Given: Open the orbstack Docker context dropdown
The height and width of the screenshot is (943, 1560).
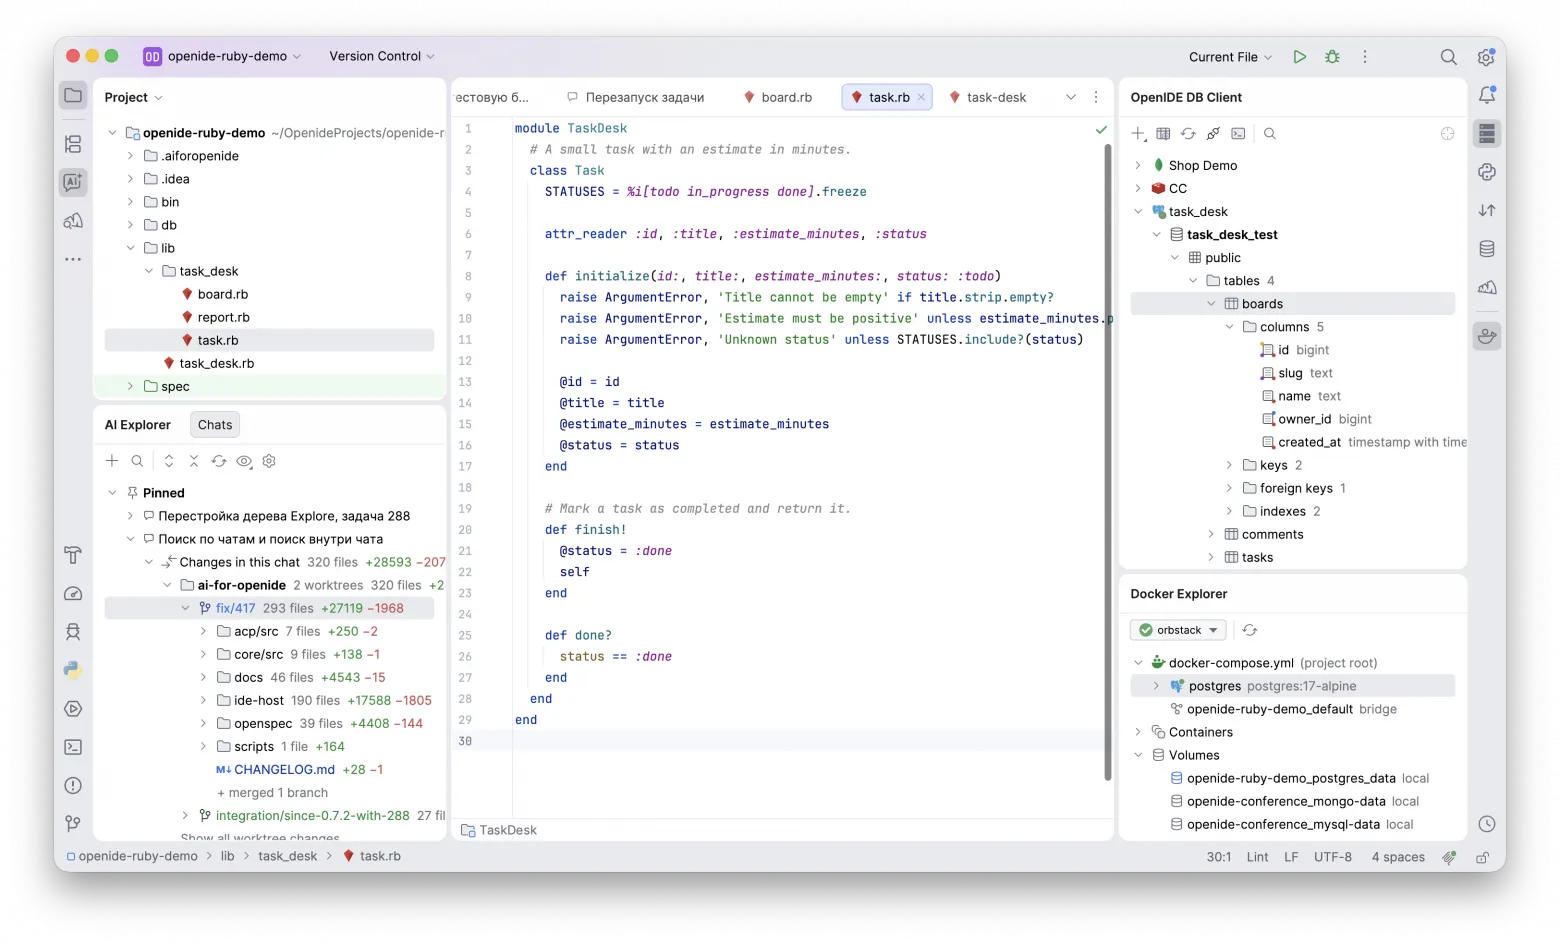Looking at the screenshot, I should point(1178,630).
